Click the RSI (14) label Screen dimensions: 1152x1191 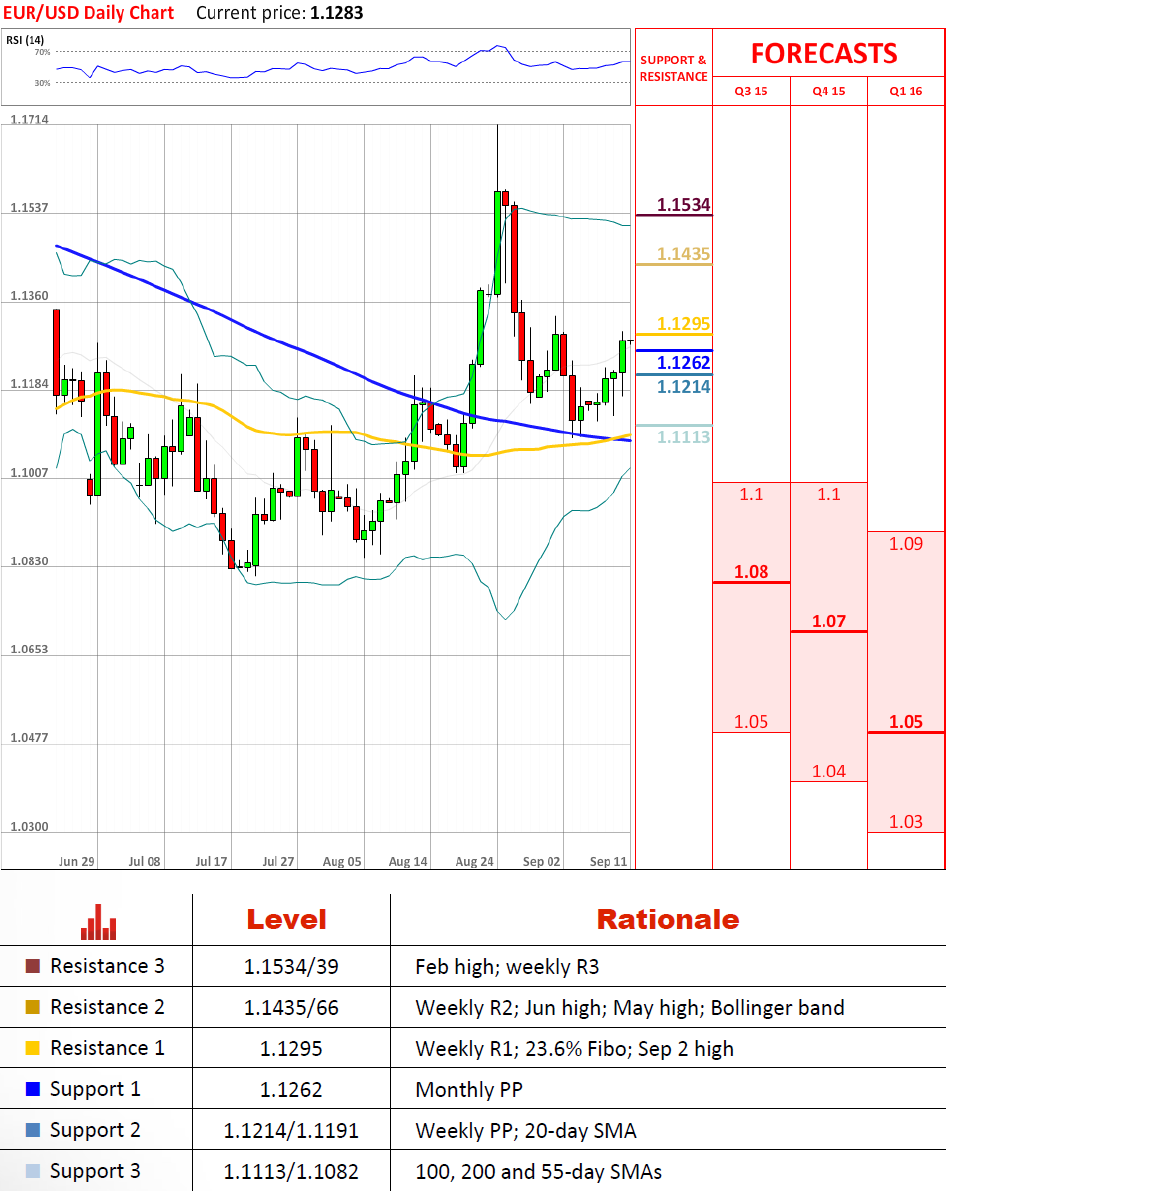click(x=25, y=40)
